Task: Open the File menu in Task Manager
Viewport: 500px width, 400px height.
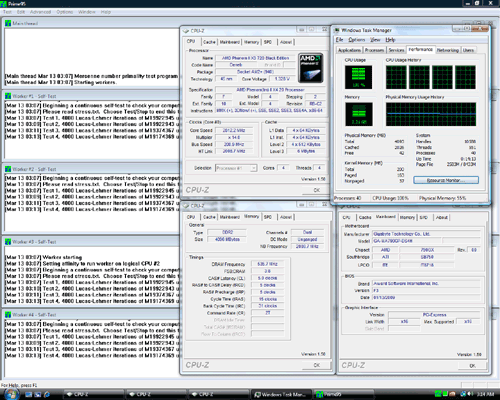Action: coord(339,40)
